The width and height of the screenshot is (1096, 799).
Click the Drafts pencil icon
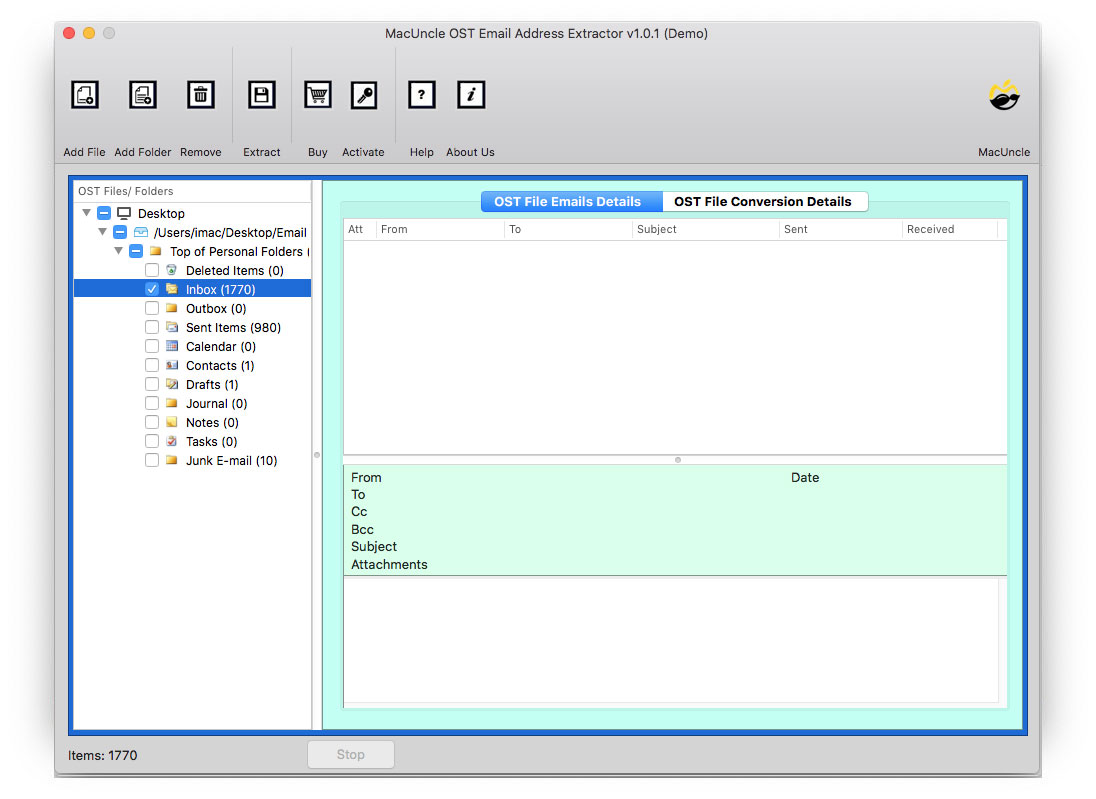tap(171, 384)
